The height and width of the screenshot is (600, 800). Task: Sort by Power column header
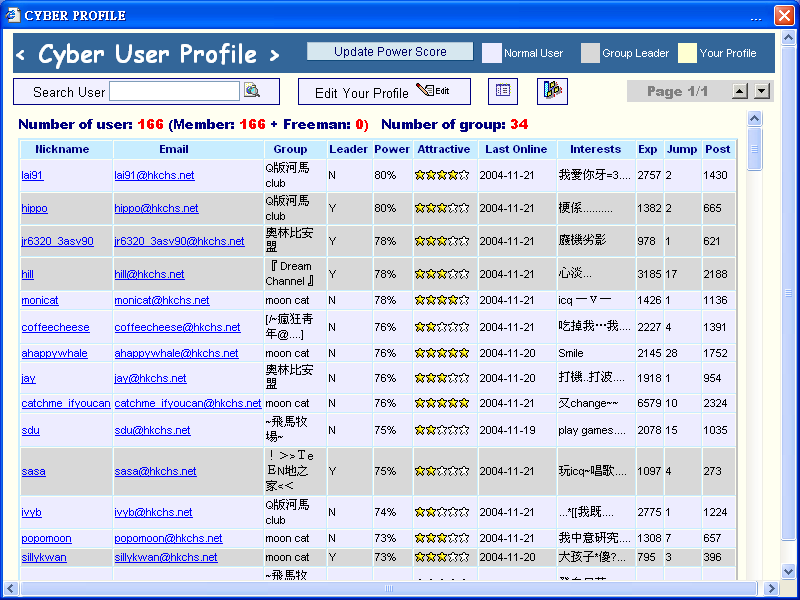(392, 149)
